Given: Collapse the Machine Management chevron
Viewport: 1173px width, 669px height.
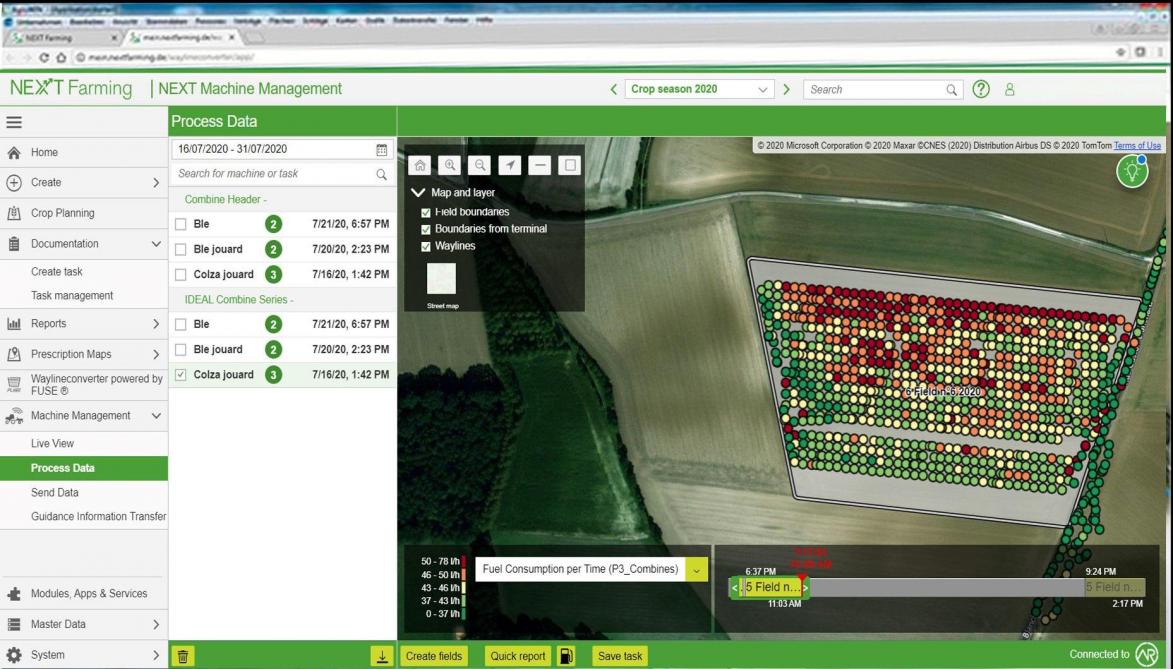Looking at the screenshot, I should 156,416.
